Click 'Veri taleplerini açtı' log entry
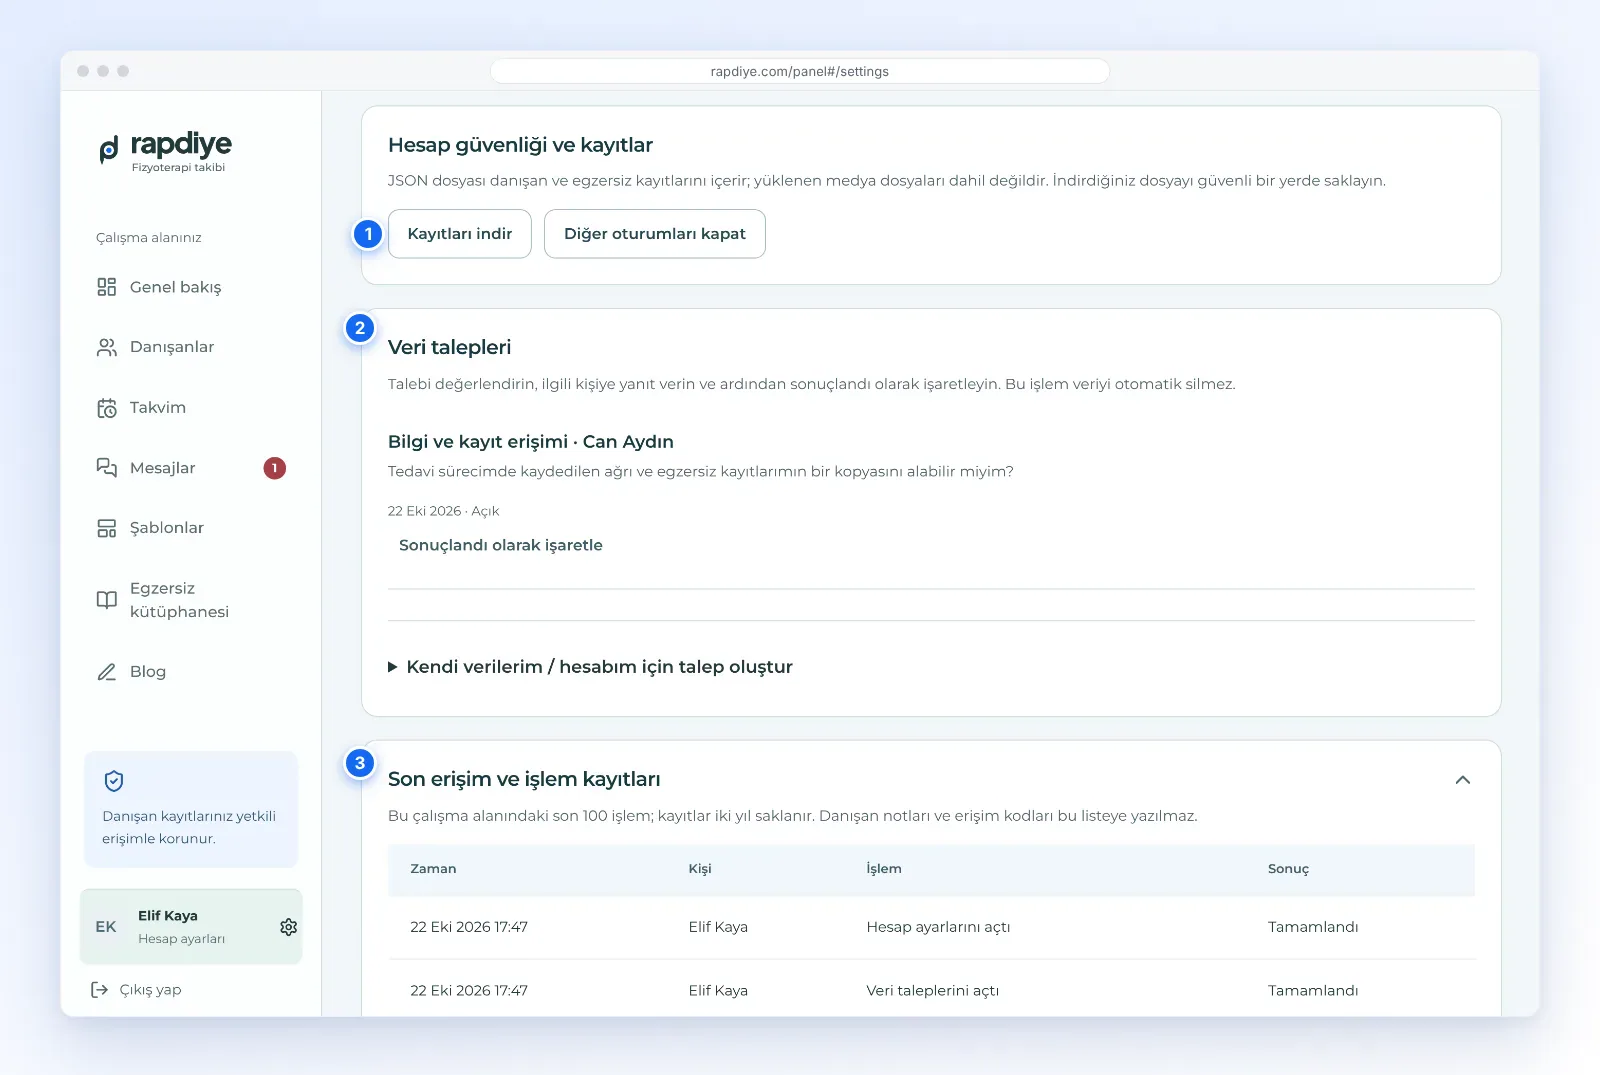Image resolution: width=1600 pixels, height=1075 pixels. tap(932, 991)
